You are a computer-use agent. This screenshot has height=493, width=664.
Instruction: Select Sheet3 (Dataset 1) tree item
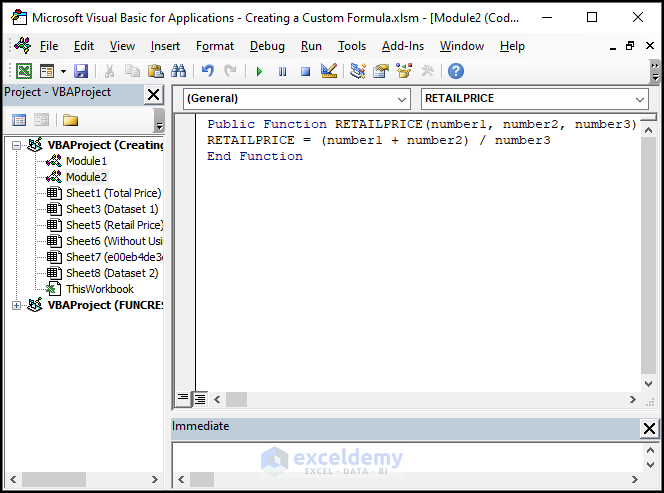tap(112, 209)
